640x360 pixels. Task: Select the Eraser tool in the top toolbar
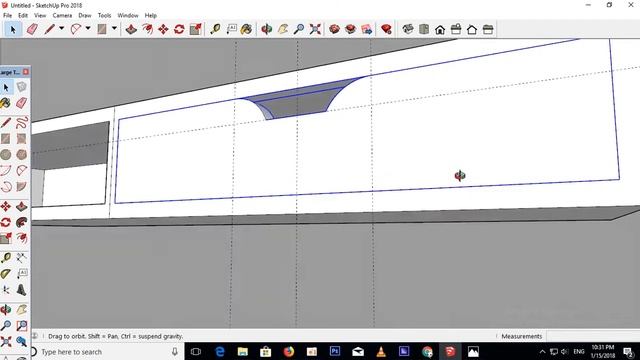click(x=32, y=29)
